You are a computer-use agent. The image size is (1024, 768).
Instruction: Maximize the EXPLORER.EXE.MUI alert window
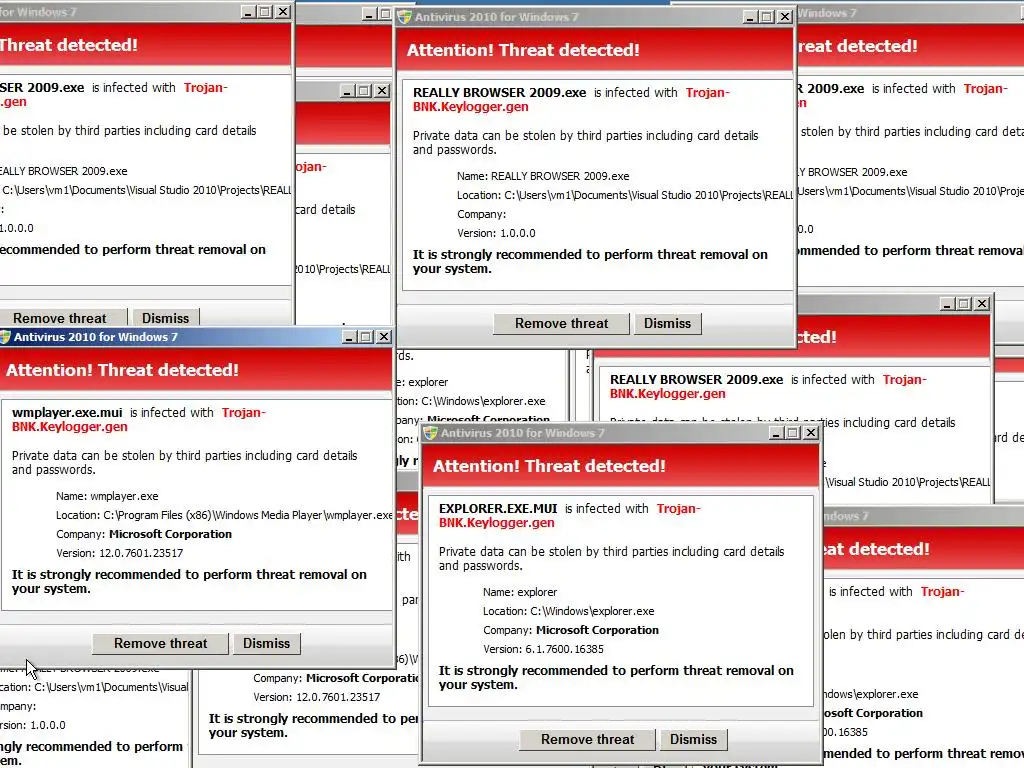click(793, 433)
